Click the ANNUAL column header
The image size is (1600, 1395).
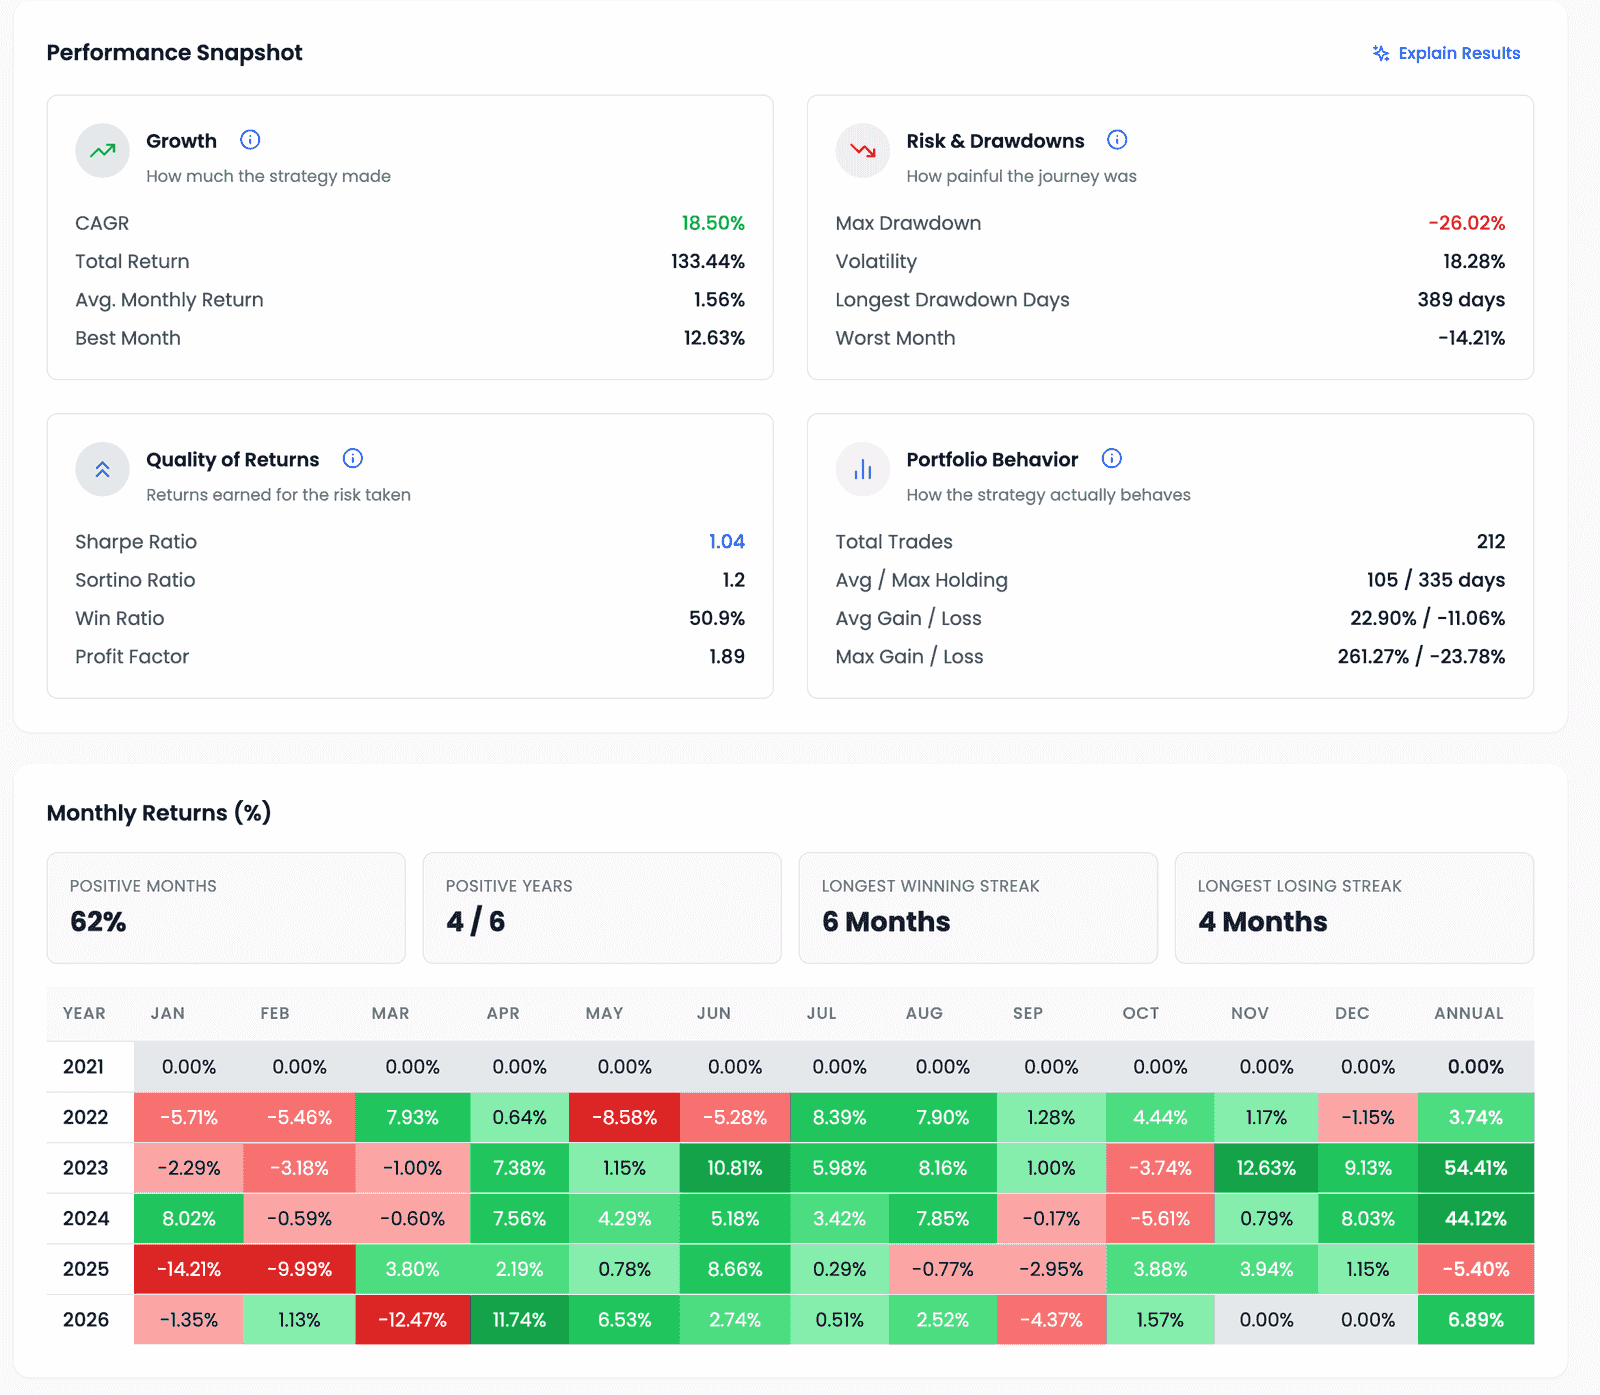pyautogui.click(x=1469, y=1013)
